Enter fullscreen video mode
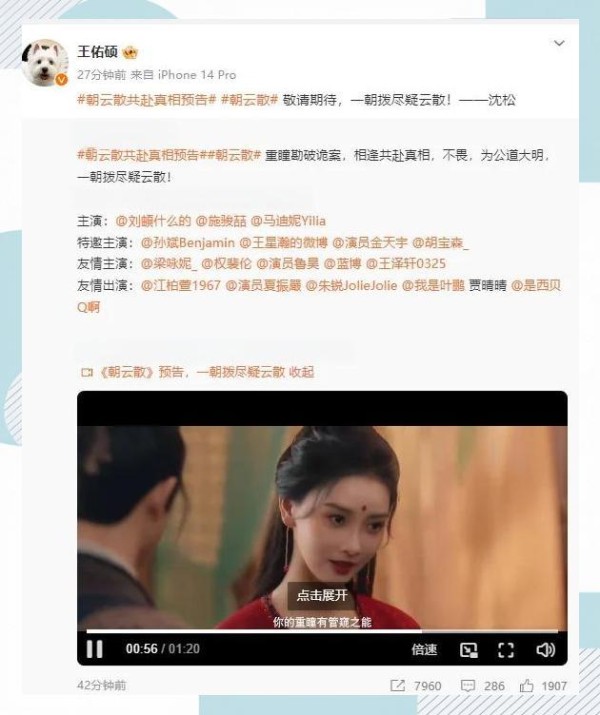The width and height of the screenshot is (600, 715). [x=506, y=650]
